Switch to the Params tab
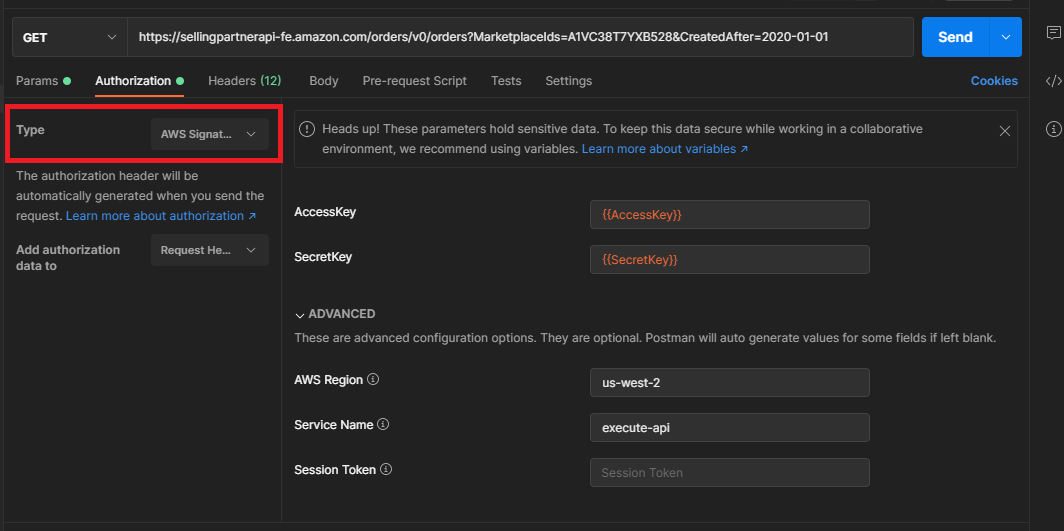 (42, 81)
